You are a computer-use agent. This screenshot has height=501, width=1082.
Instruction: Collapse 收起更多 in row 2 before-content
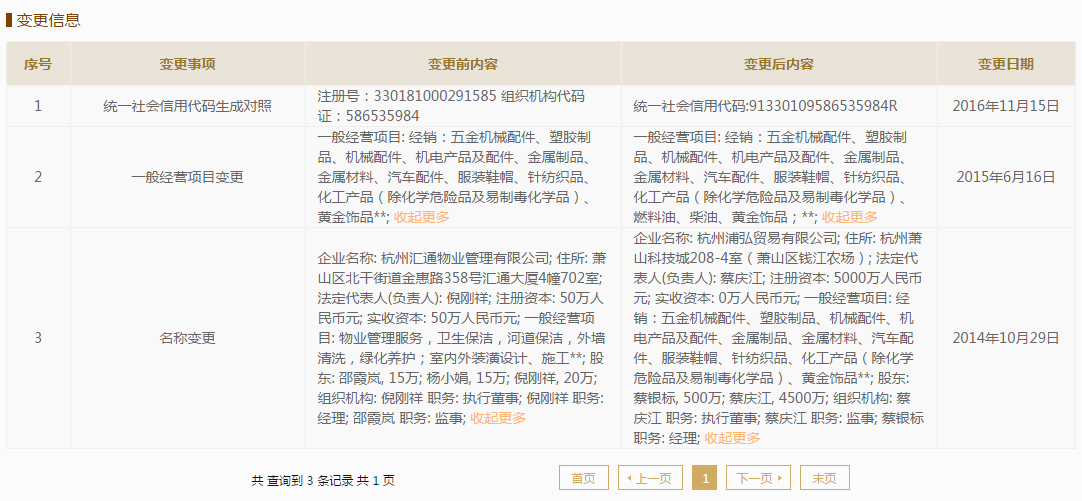422,217
